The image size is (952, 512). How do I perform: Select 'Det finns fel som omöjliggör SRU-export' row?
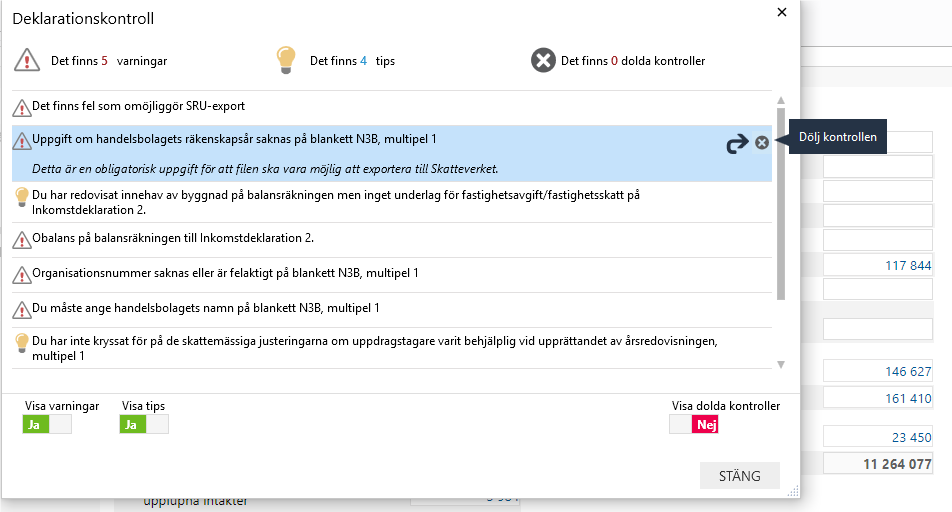pyautogui.click(x=392, y=108)
